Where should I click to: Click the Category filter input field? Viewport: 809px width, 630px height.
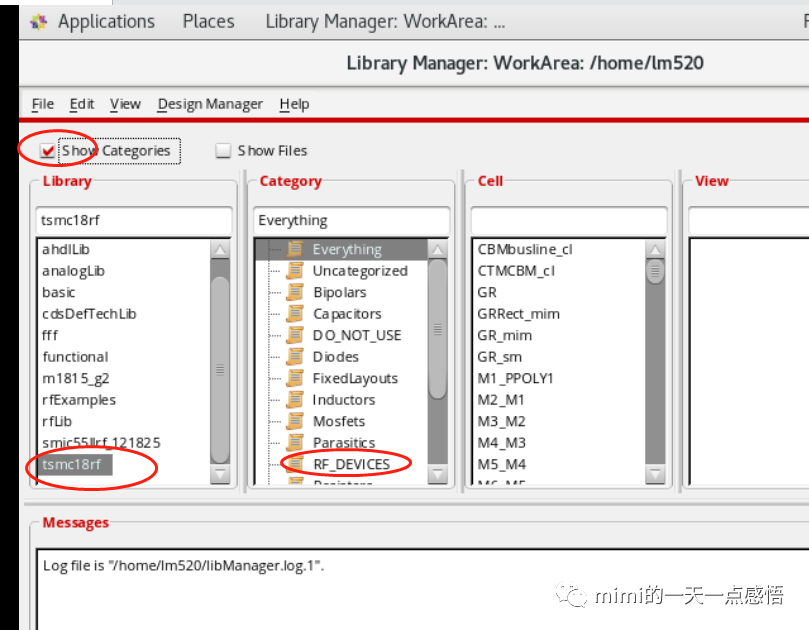click(x=351, y=220)
